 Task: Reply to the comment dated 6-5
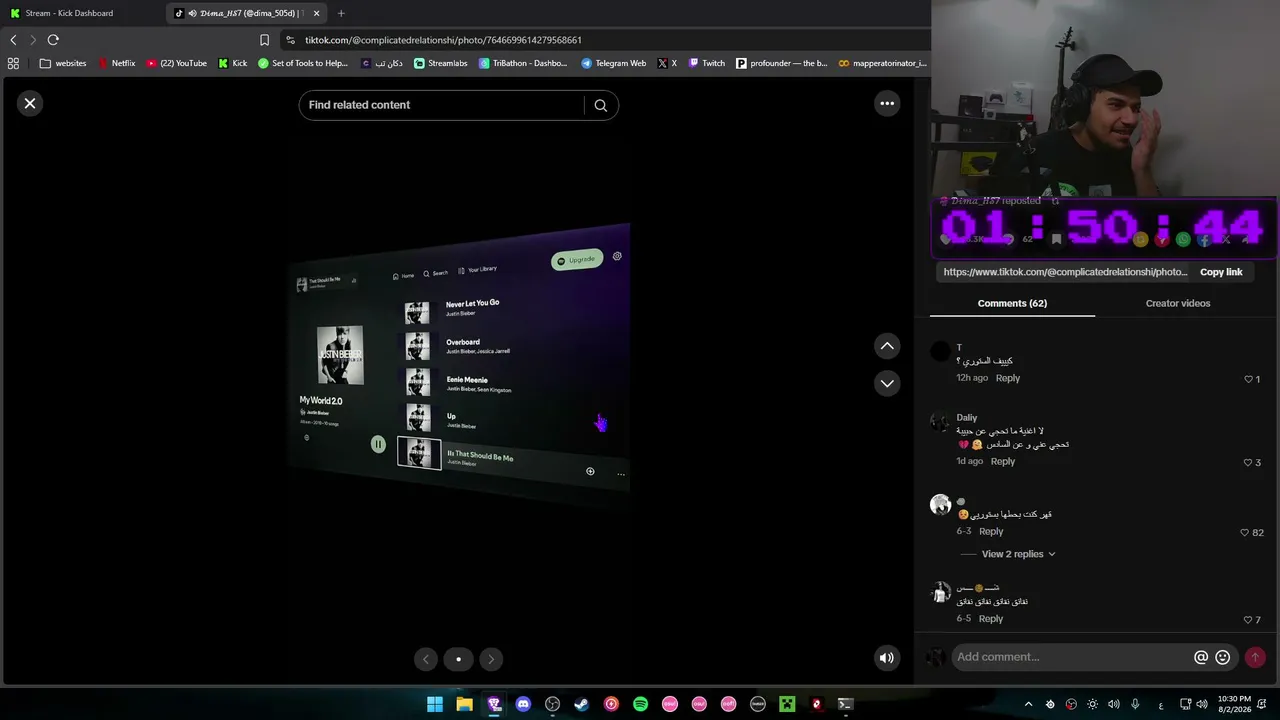(x=991, y=618)
